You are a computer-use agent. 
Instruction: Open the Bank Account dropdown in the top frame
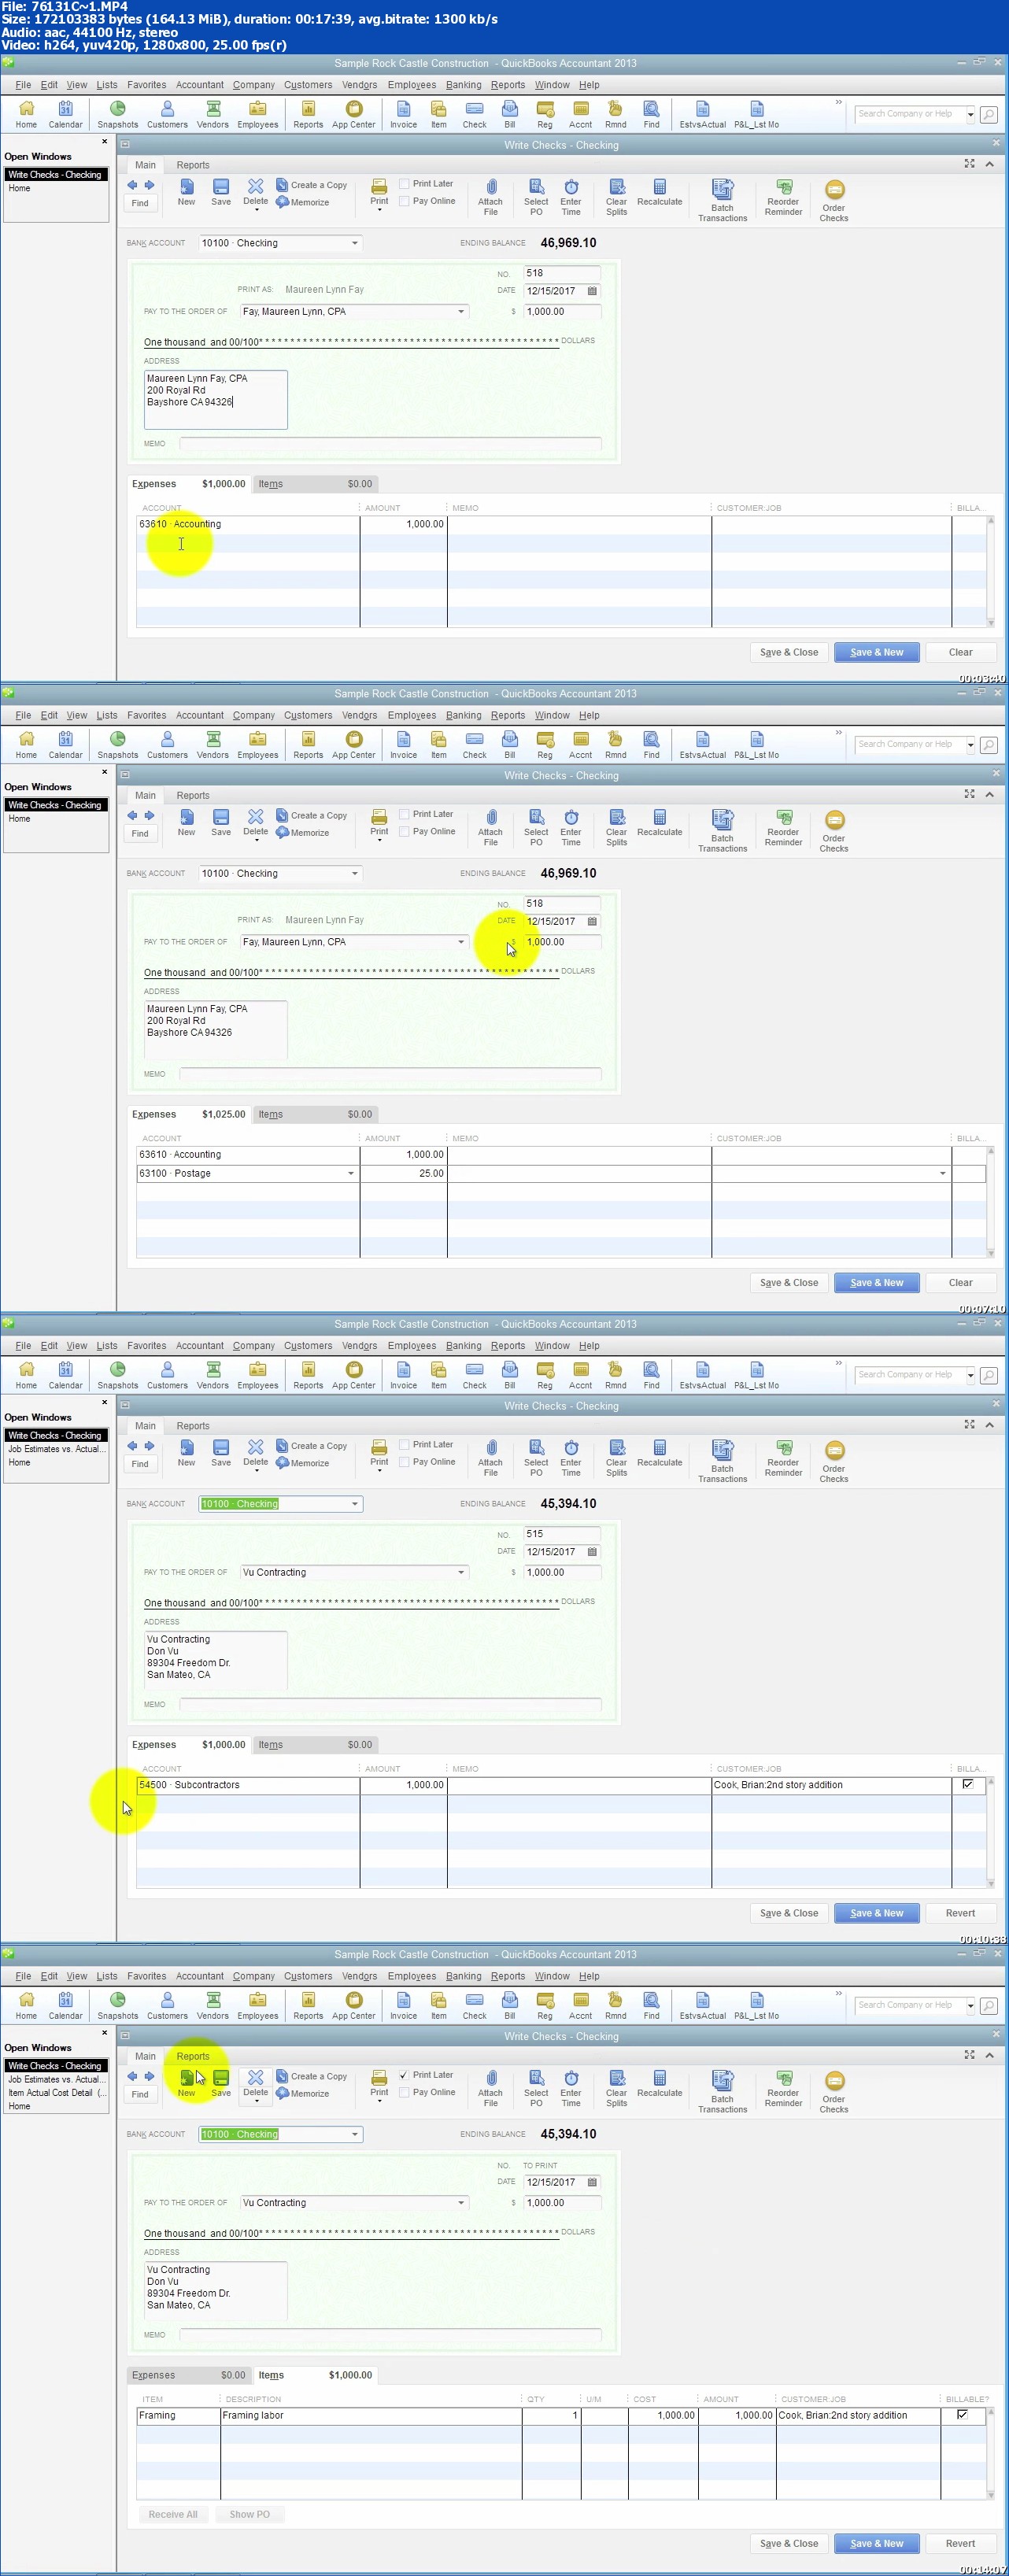[x=355, y=243]
